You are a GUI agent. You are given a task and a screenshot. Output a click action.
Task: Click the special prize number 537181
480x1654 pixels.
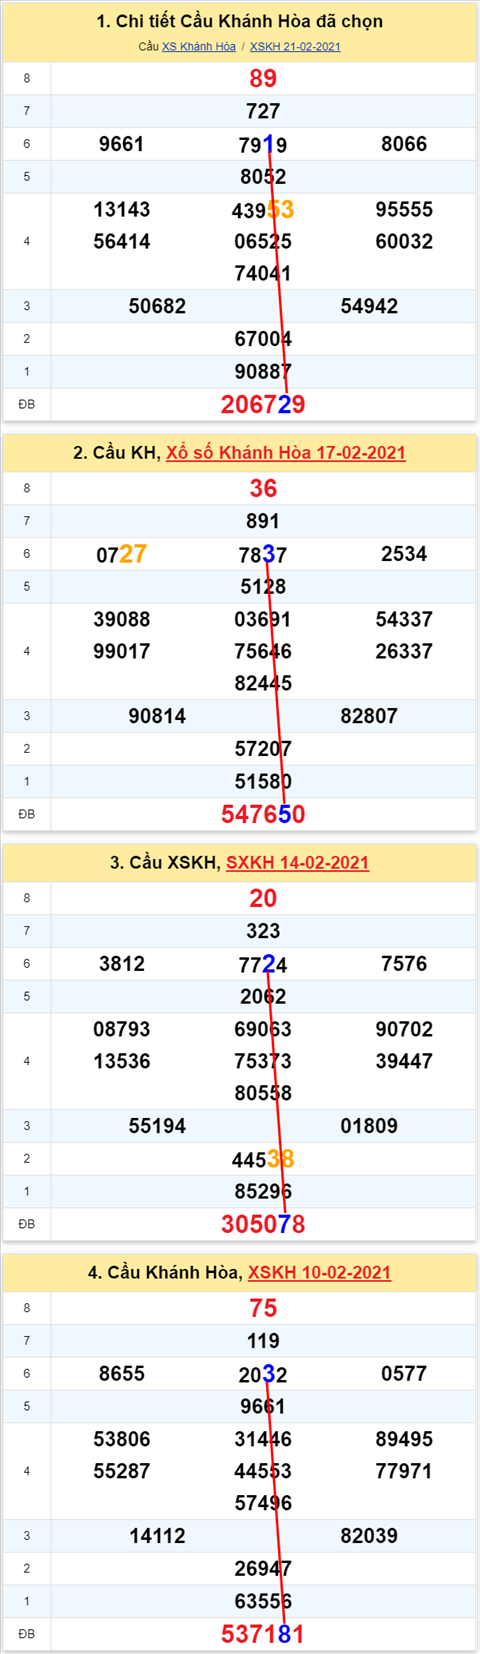263,1634
